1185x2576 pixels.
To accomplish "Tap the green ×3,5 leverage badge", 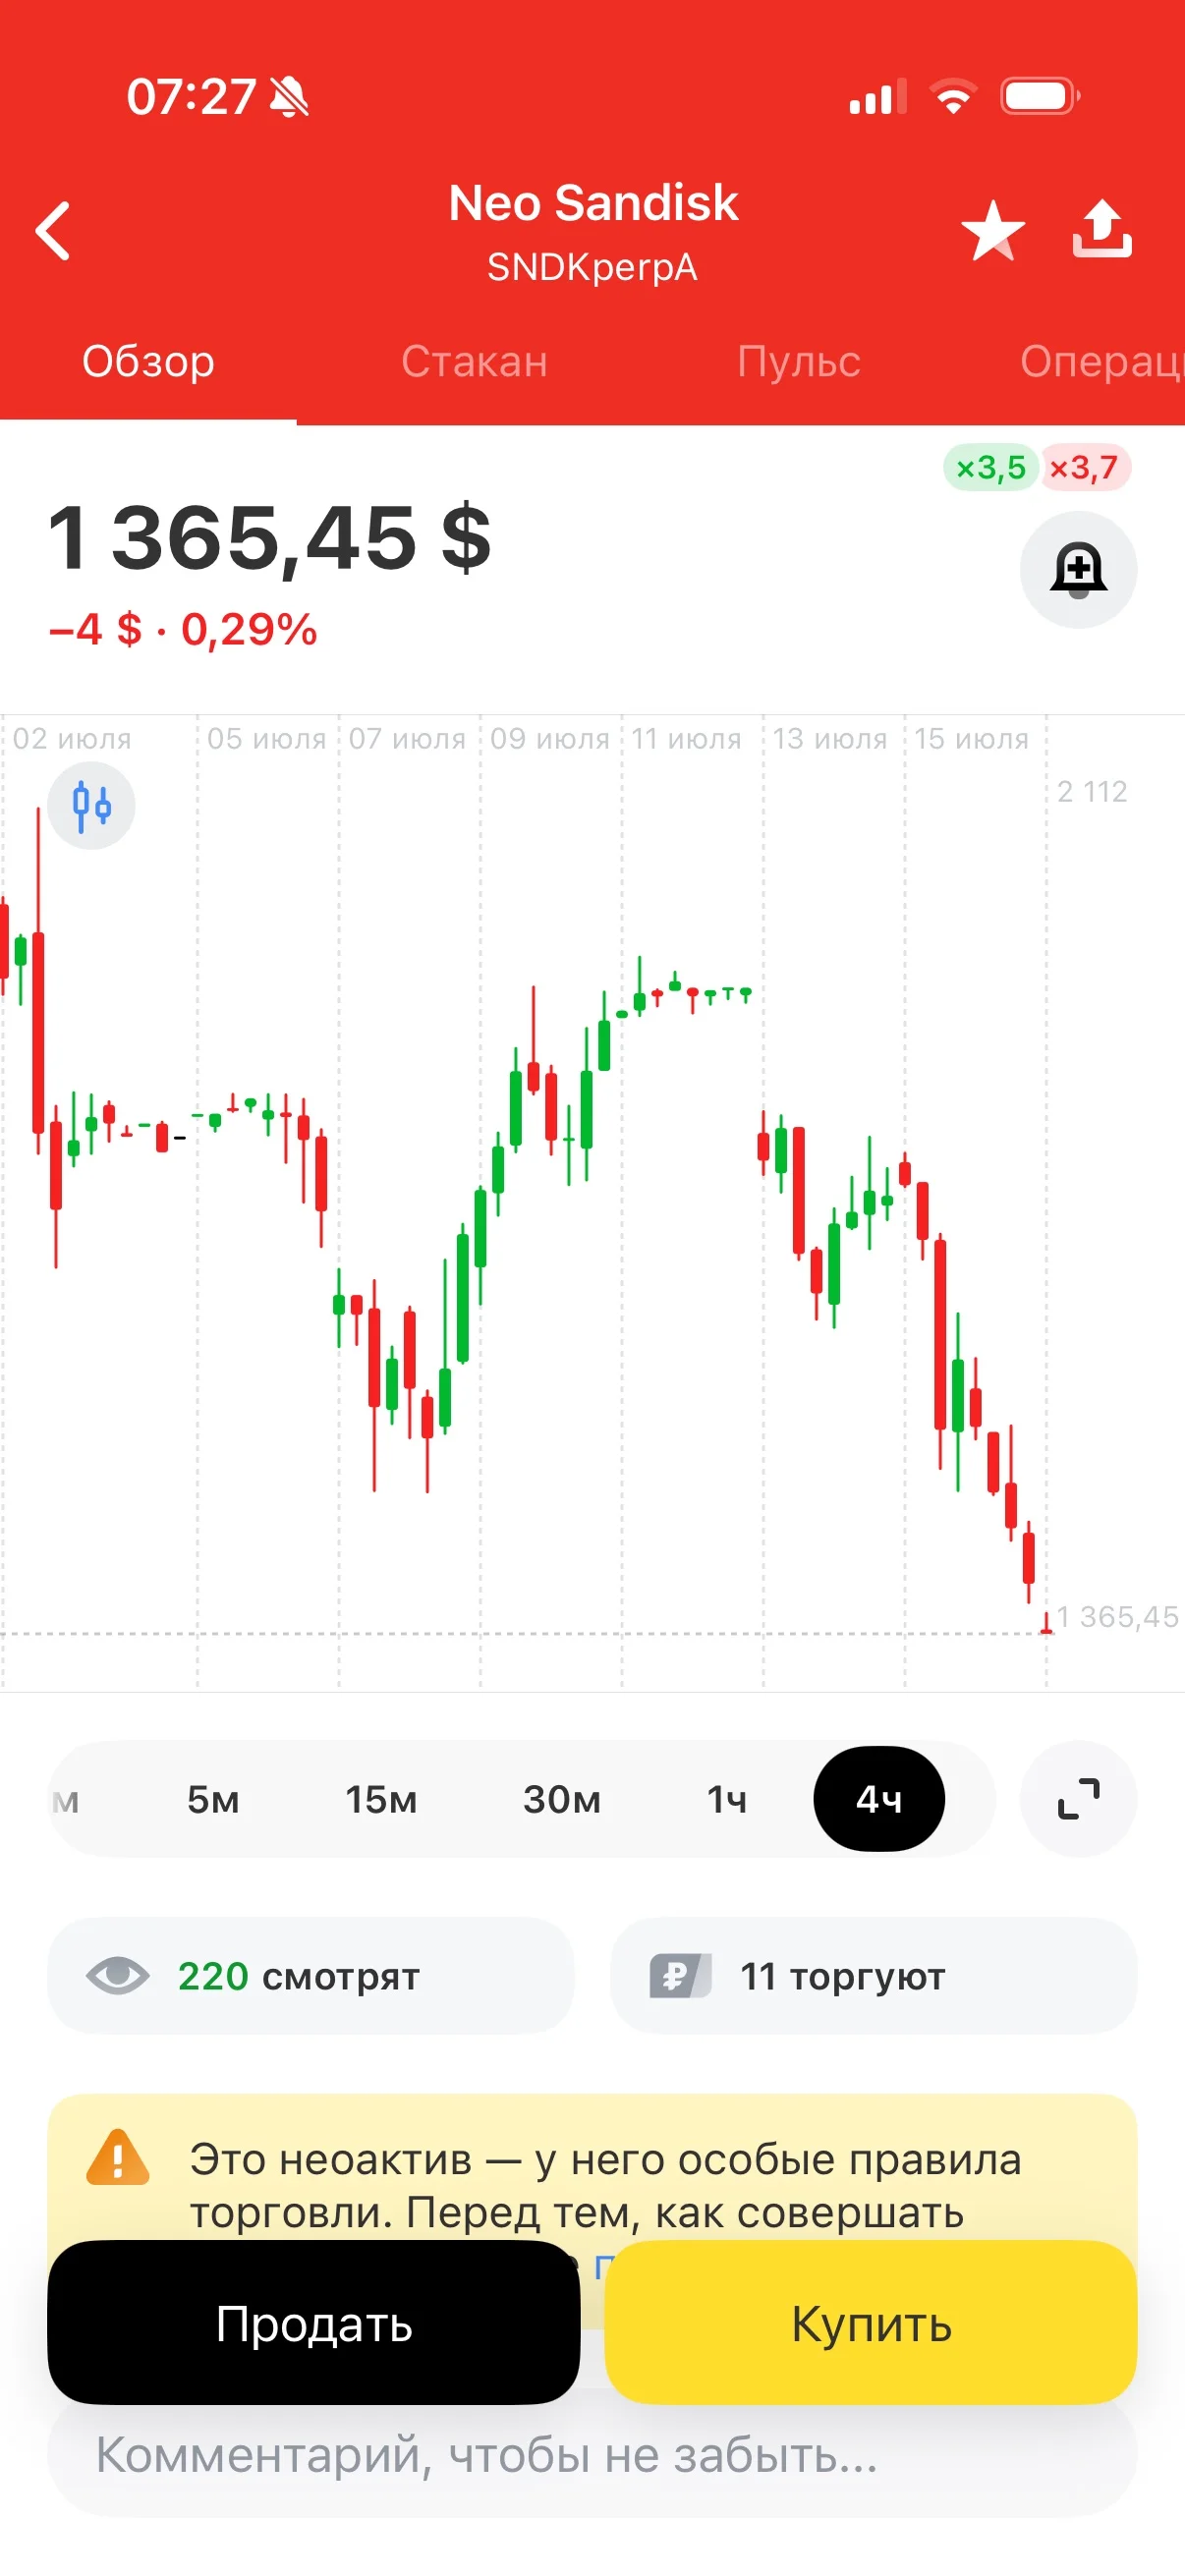I will [990, 468].
